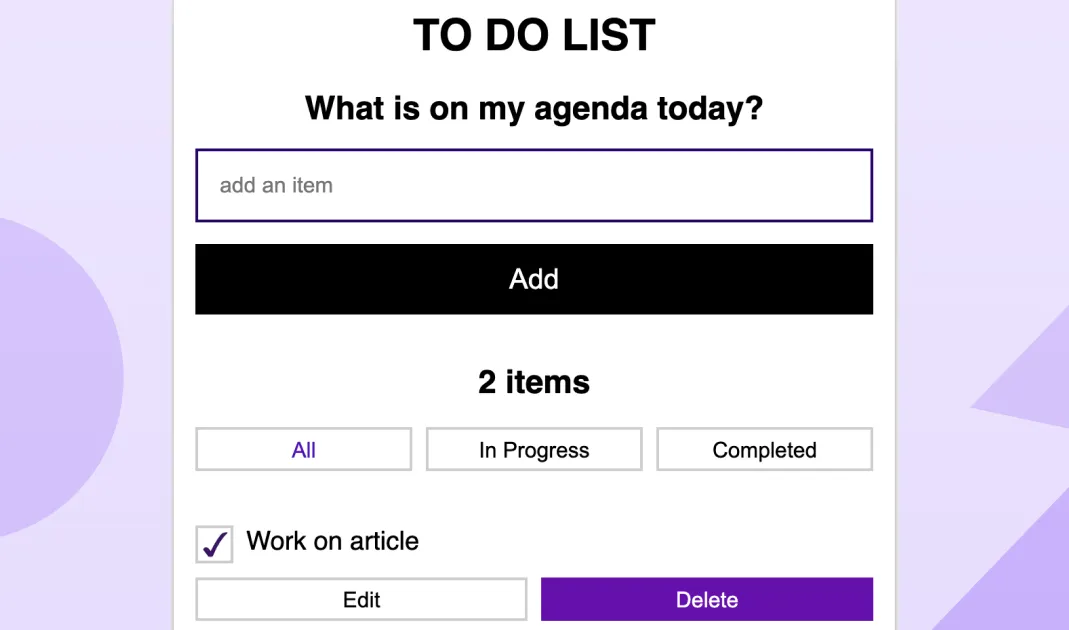
Task: Toggle completion of Work on article
Action: pos(214,545)
